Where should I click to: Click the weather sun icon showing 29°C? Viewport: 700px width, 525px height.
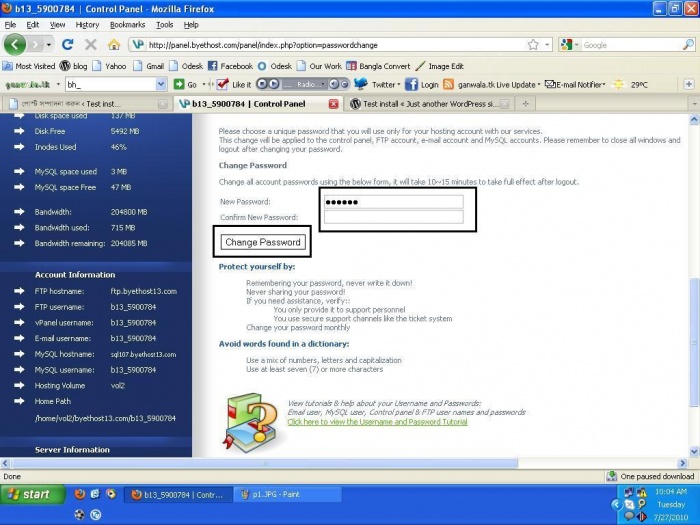coord(619,84)
